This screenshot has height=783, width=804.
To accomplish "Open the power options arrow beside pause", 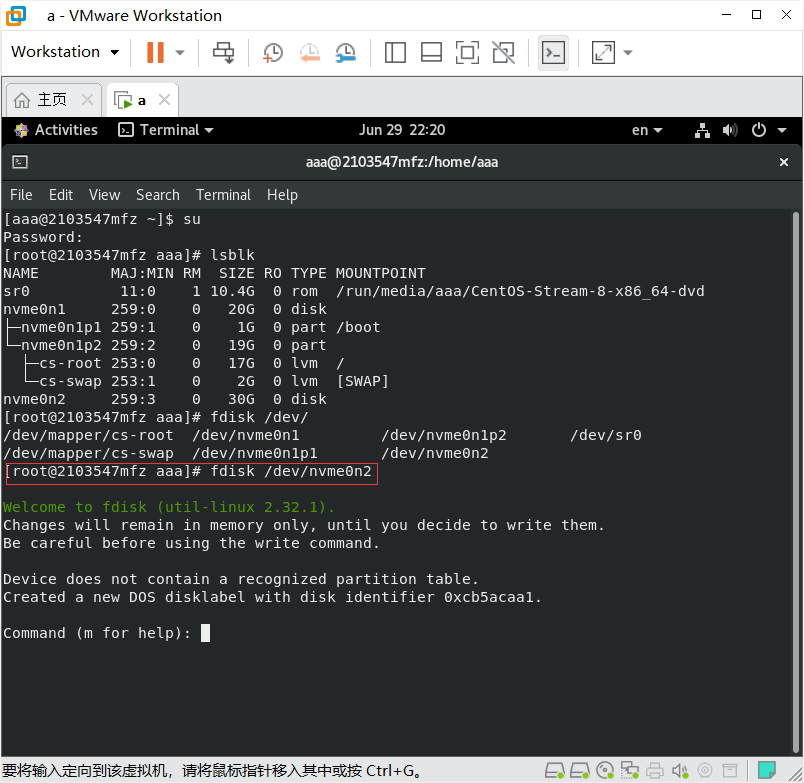I will [179, 52].
